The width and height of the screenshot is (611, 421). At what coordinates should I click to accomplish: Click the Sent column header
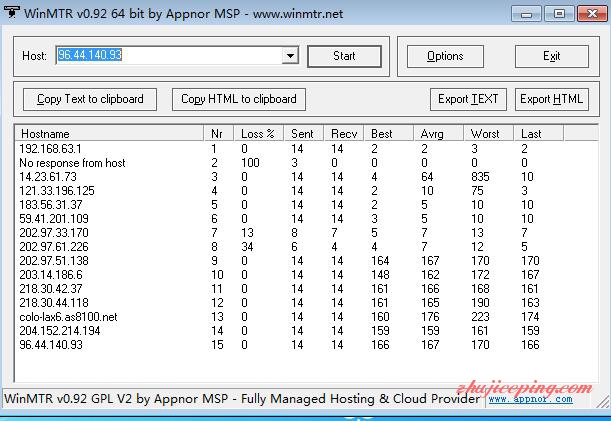[x=304, y=134]
